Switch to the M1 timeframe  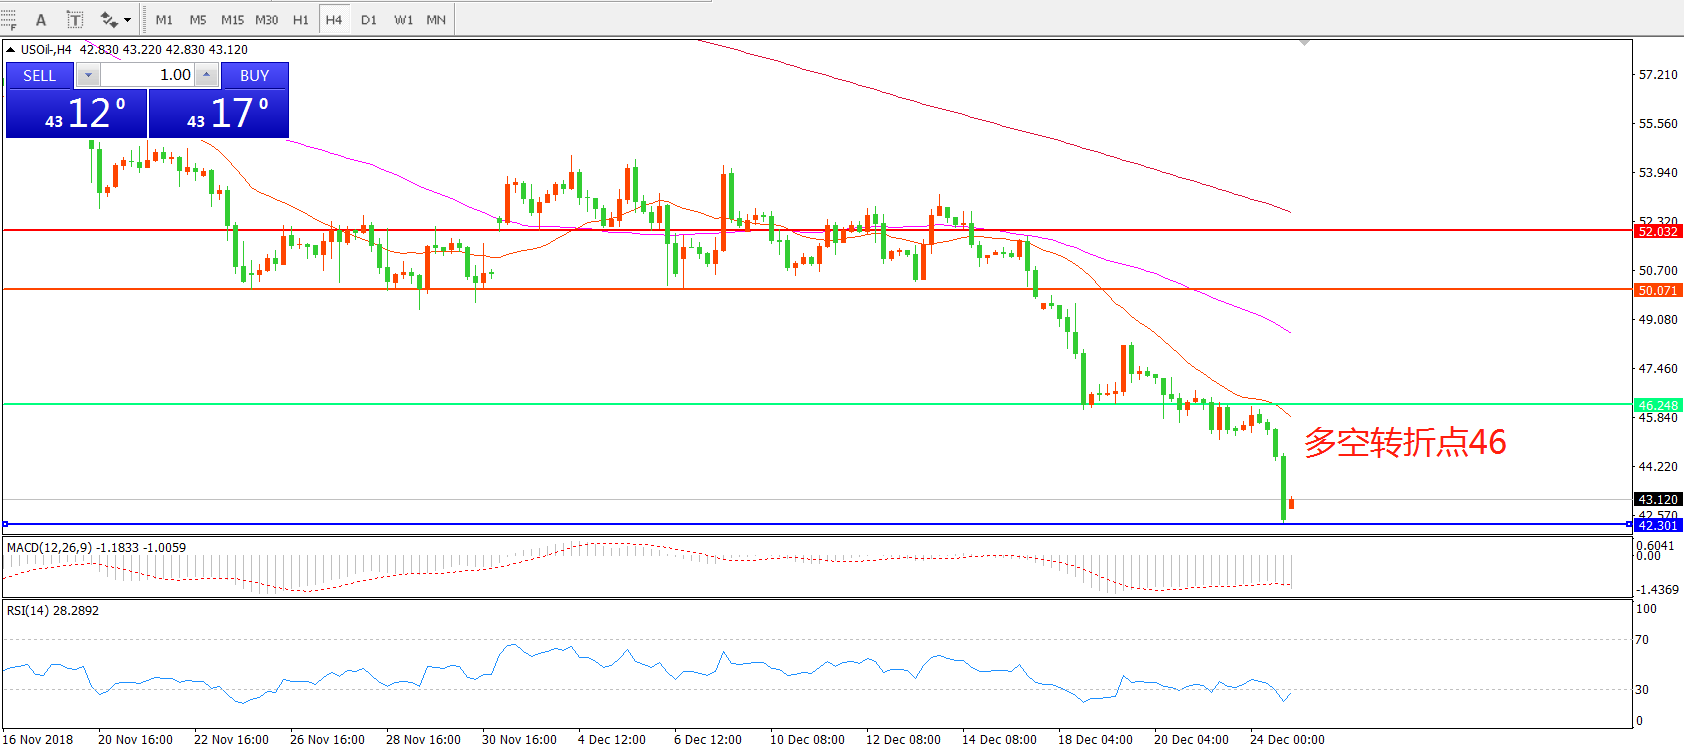tap(164, 19)
